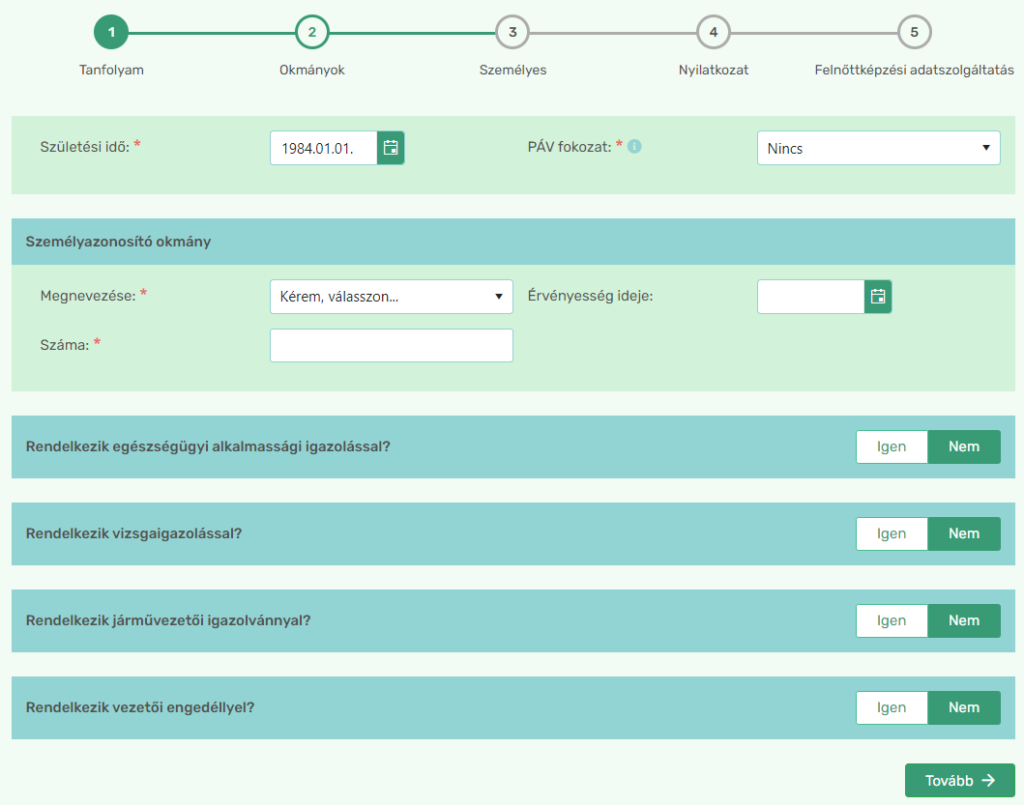Click the Érvényesség ideje date field

[811, 296]
